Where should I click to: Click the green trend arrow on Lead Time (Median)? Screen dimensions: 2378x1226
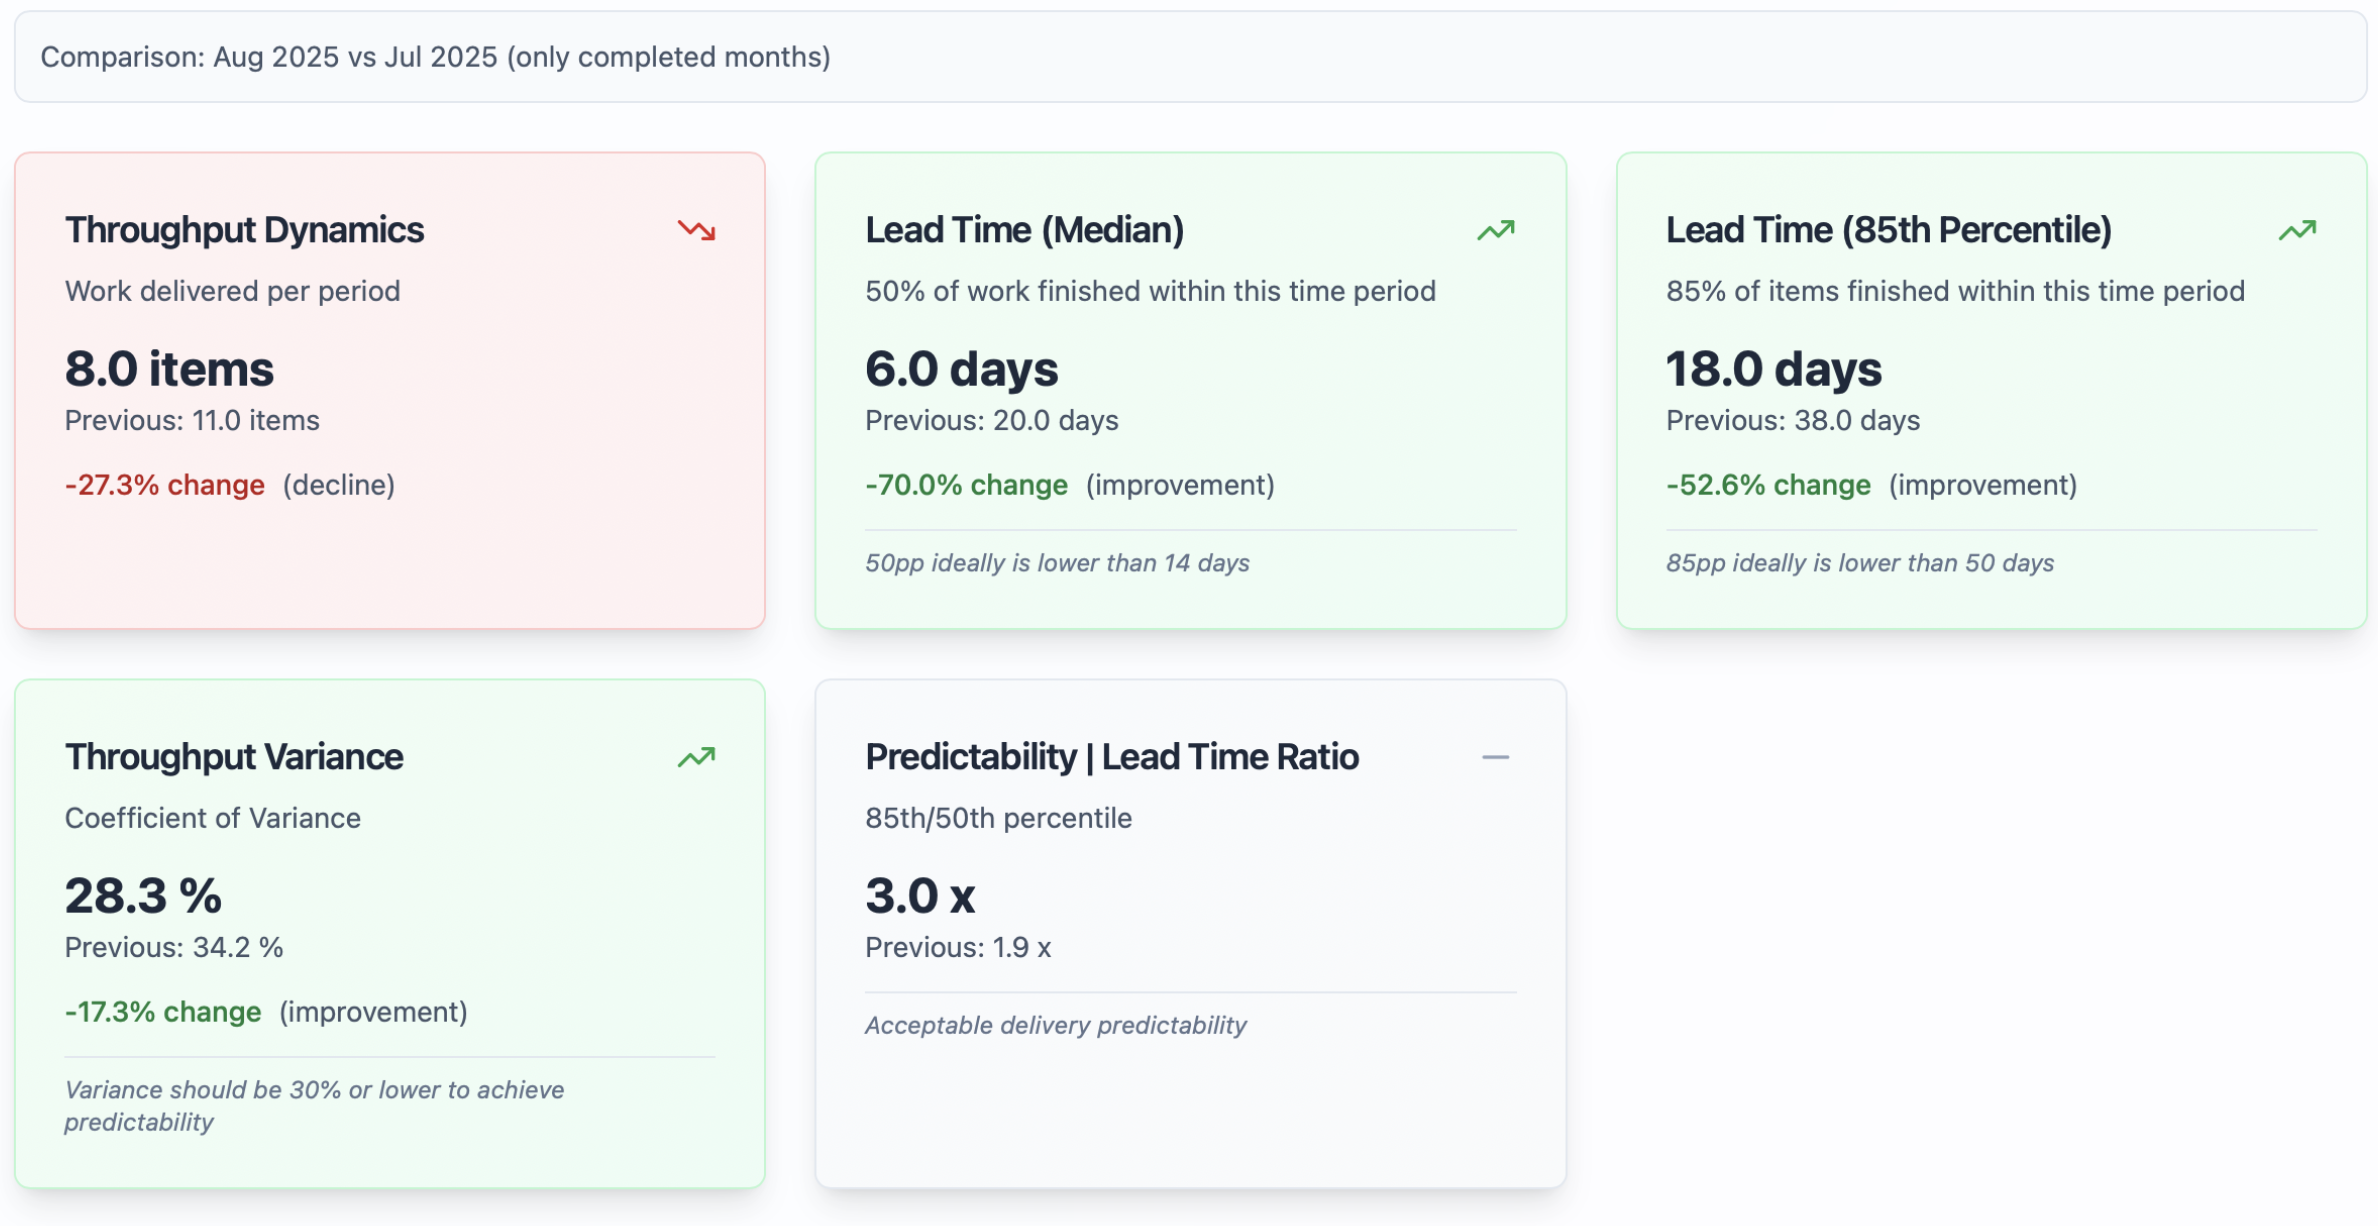[x=1495, y=231]
